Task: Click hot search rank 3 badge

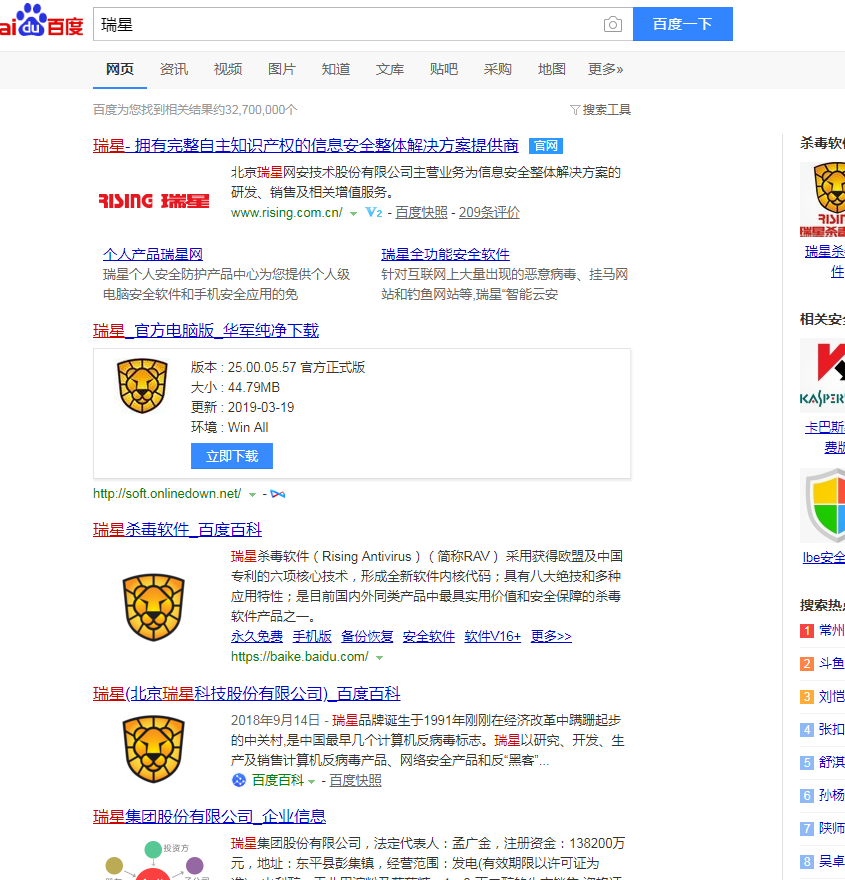Action: [x=807, y=697]
